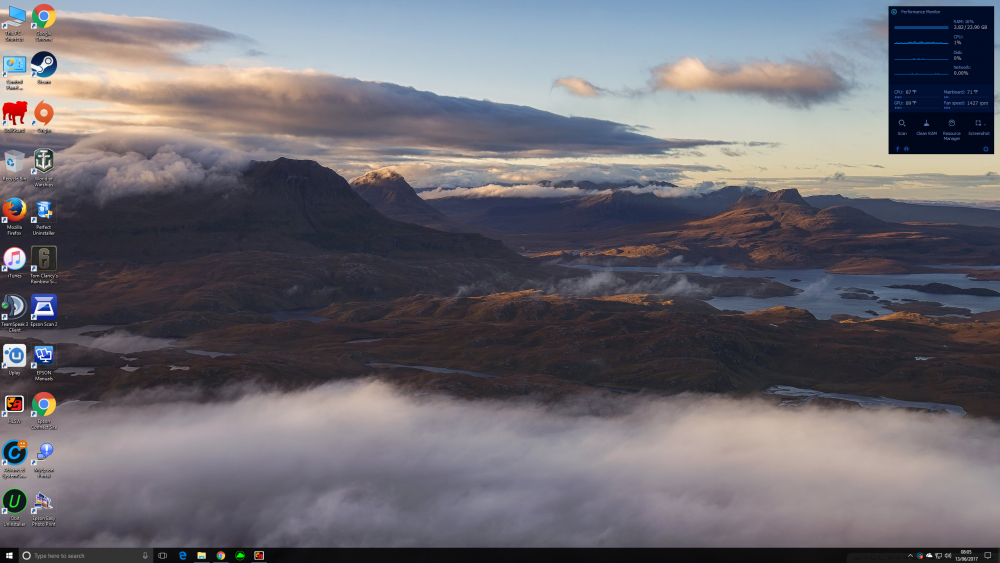Viewport: 1000px width, 563px height.
Task: Open Task View from the taskbar
Action: click(162, 555)
